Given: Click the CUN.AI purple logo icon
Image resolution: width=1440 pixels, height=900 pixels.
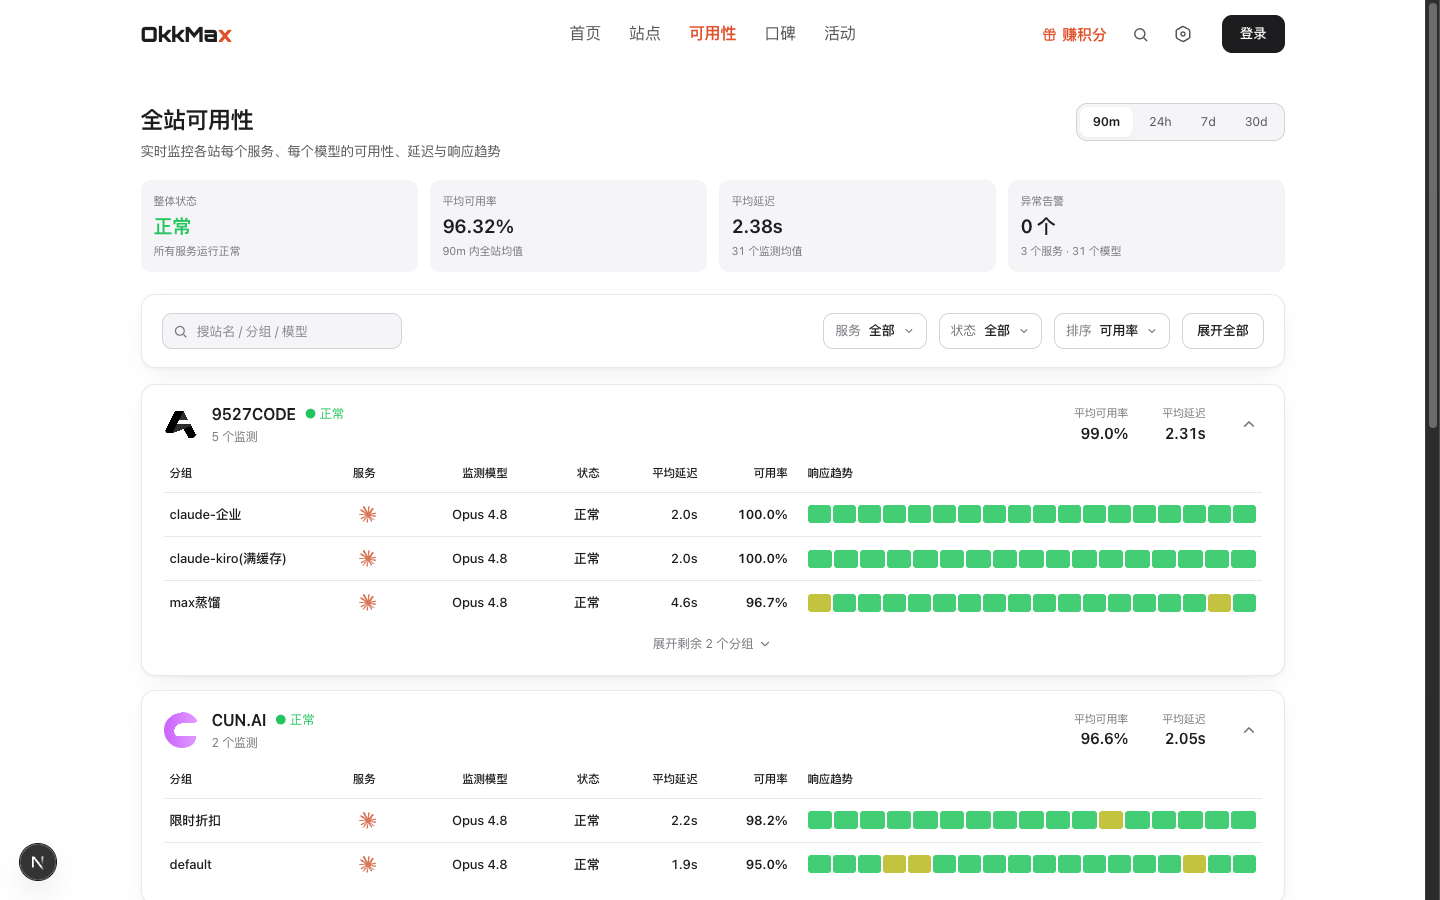Looking at the screenshot, I should click(180, 730).
